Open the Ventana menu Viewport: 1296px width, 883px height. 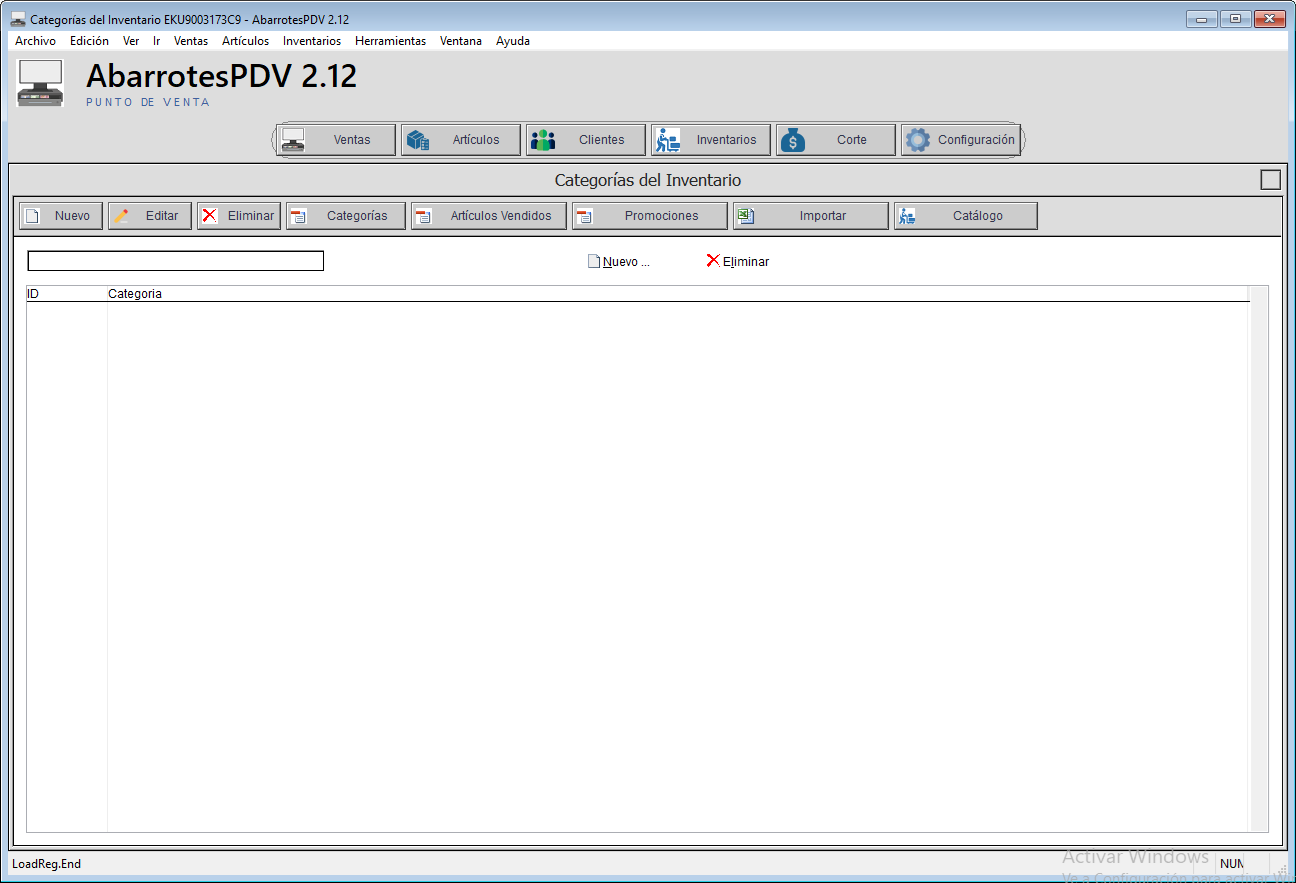coord(461,41)
